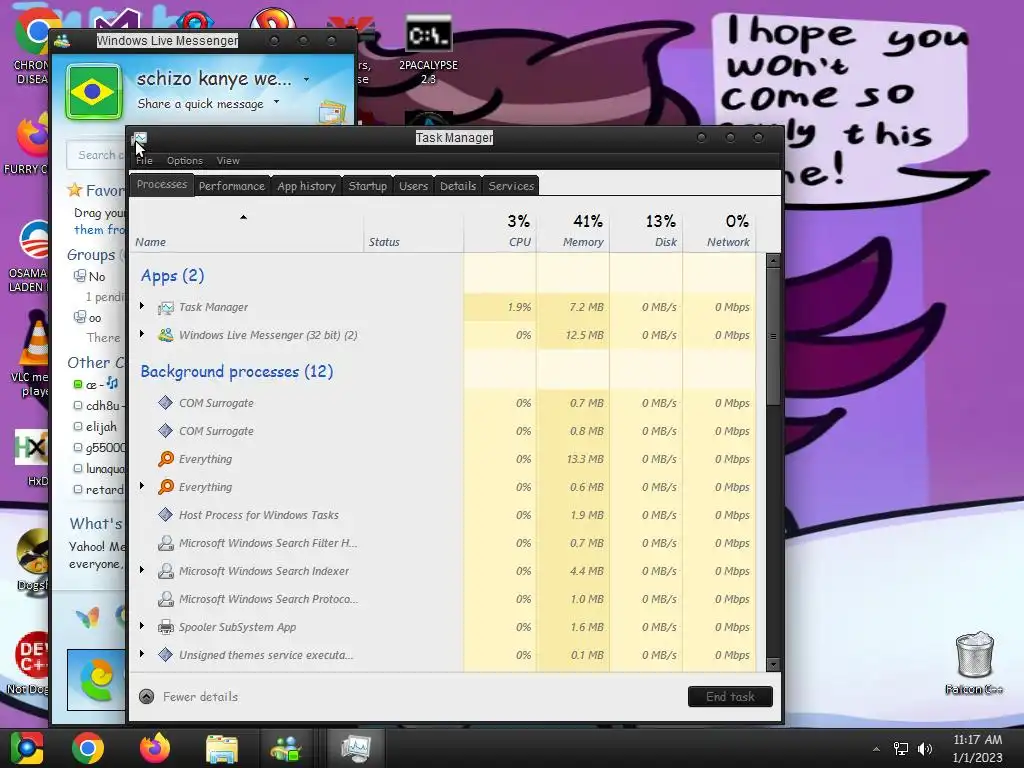The width and height of the screenshot is (1024, 768).
Task: Click the Messenger title bar buddy icon
Action: 62,40
